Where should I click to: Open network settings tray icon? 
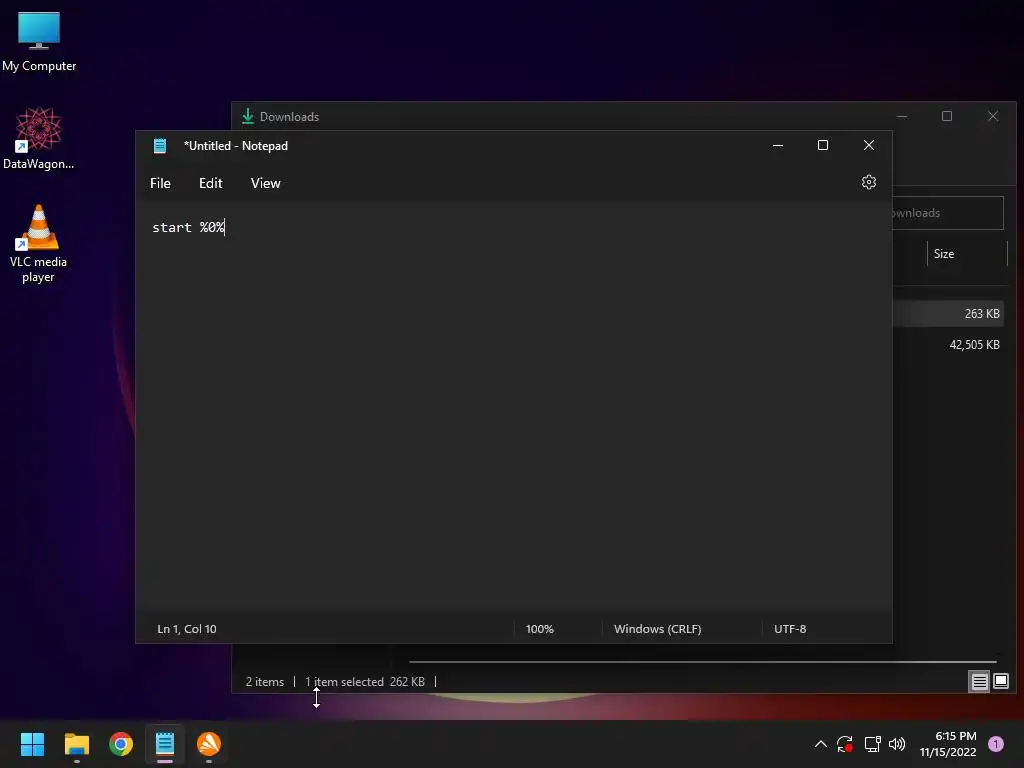click(x=872, y=744)
